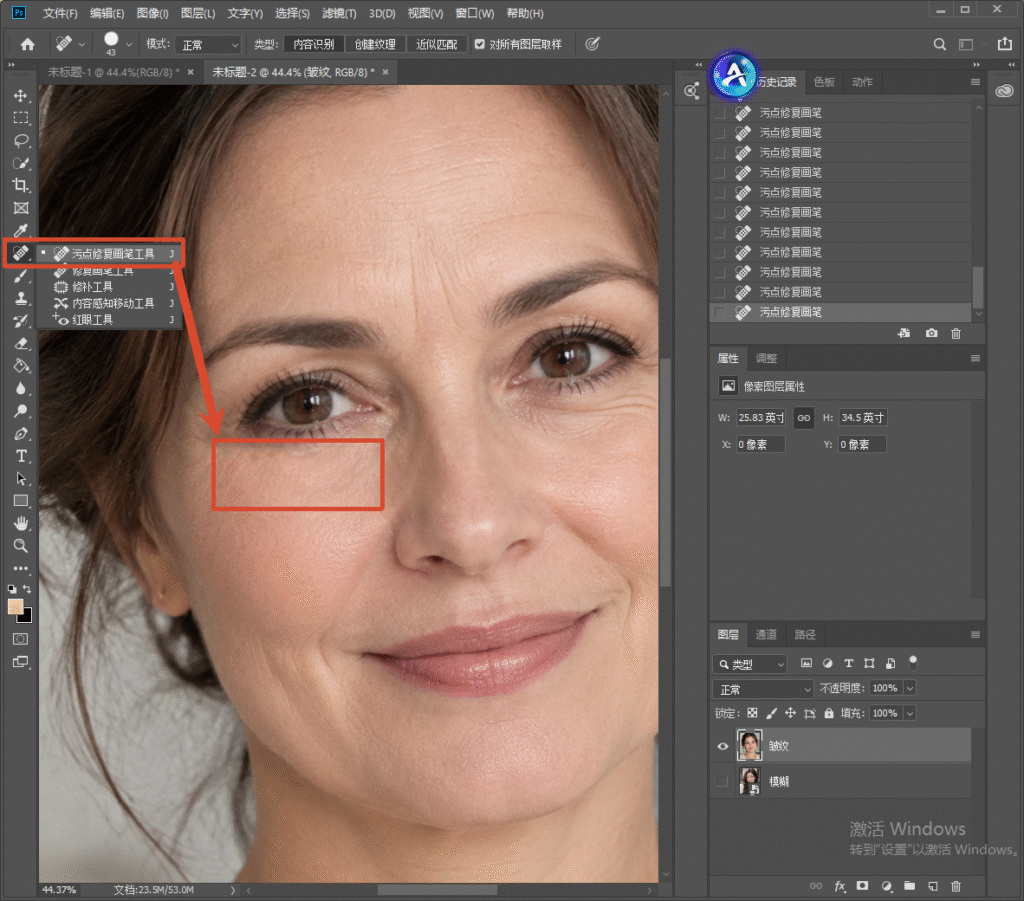The width and height of the screenshot is (1024, 901).
Task: Select the Rectangular Marquee tool
Action: [21, 118]
